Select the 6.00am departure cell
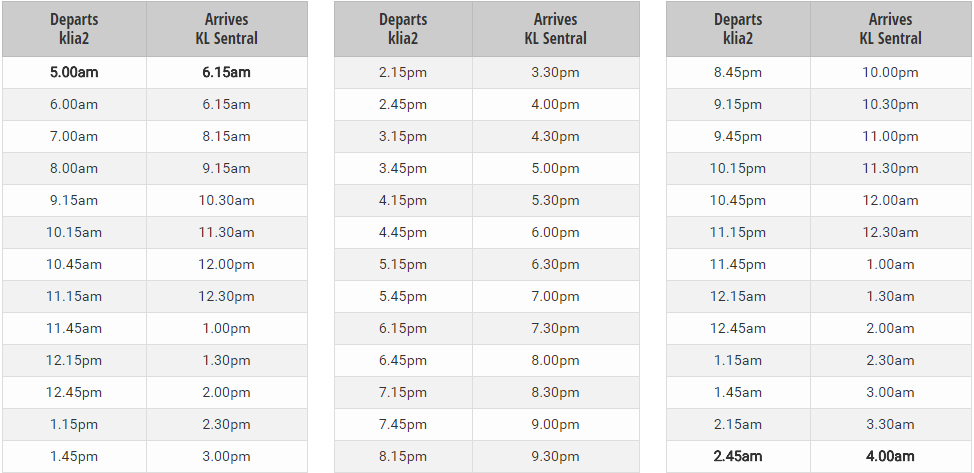This screenshot has height=473, width=974. 74,104
